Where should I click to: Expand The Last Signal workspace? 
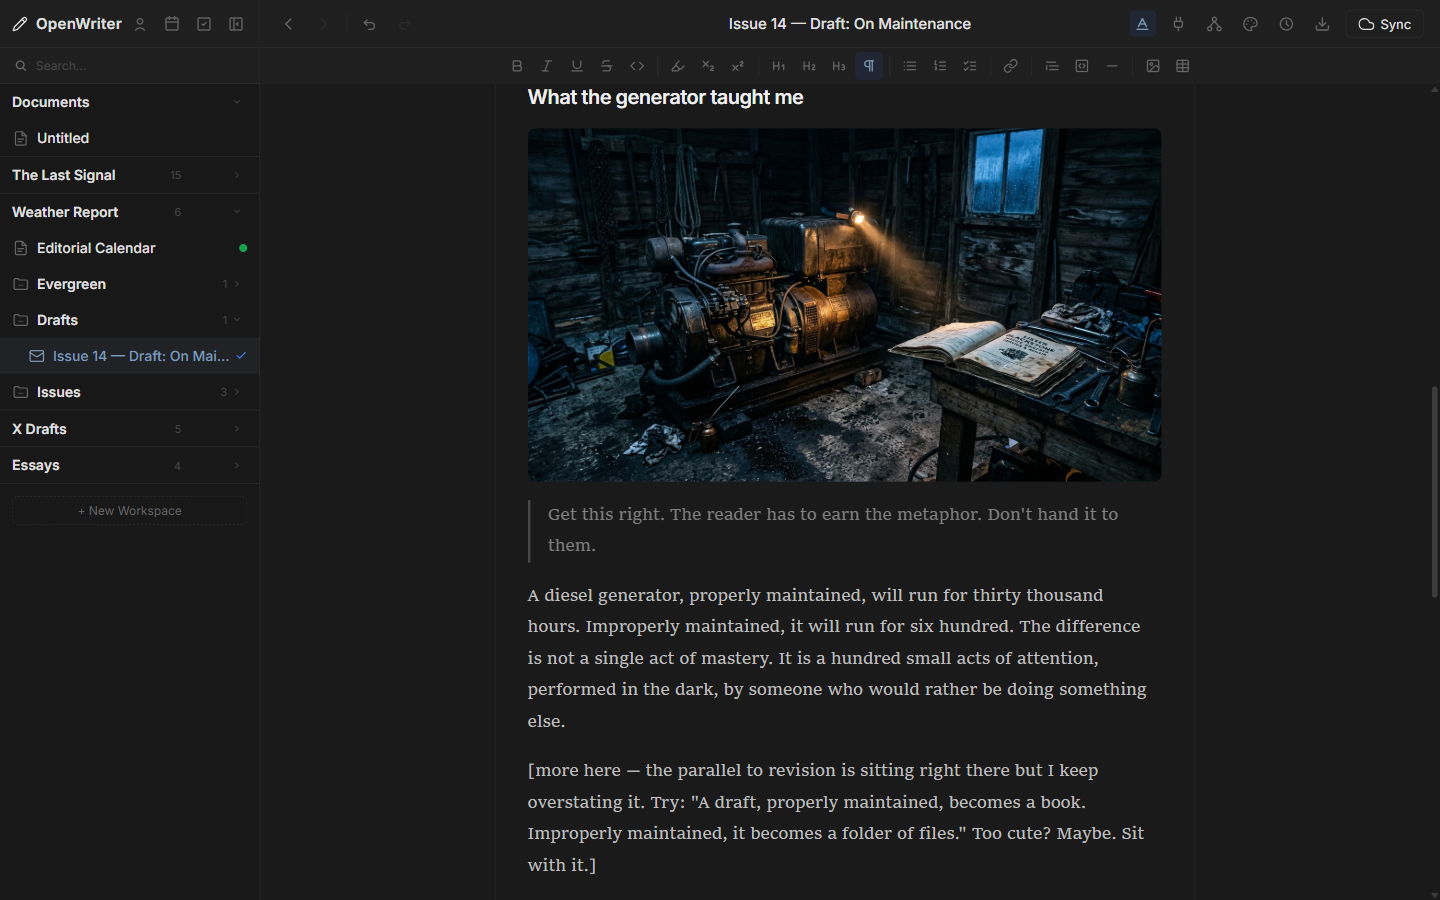237,175
